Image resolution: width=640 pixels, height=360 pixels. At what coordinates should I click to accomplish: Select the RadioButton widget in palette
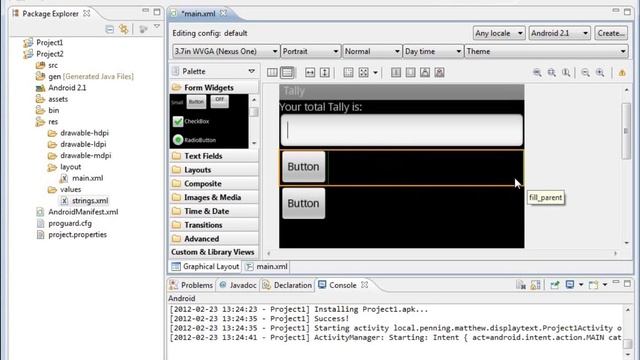pyautogui.click(x=194, y=140)
